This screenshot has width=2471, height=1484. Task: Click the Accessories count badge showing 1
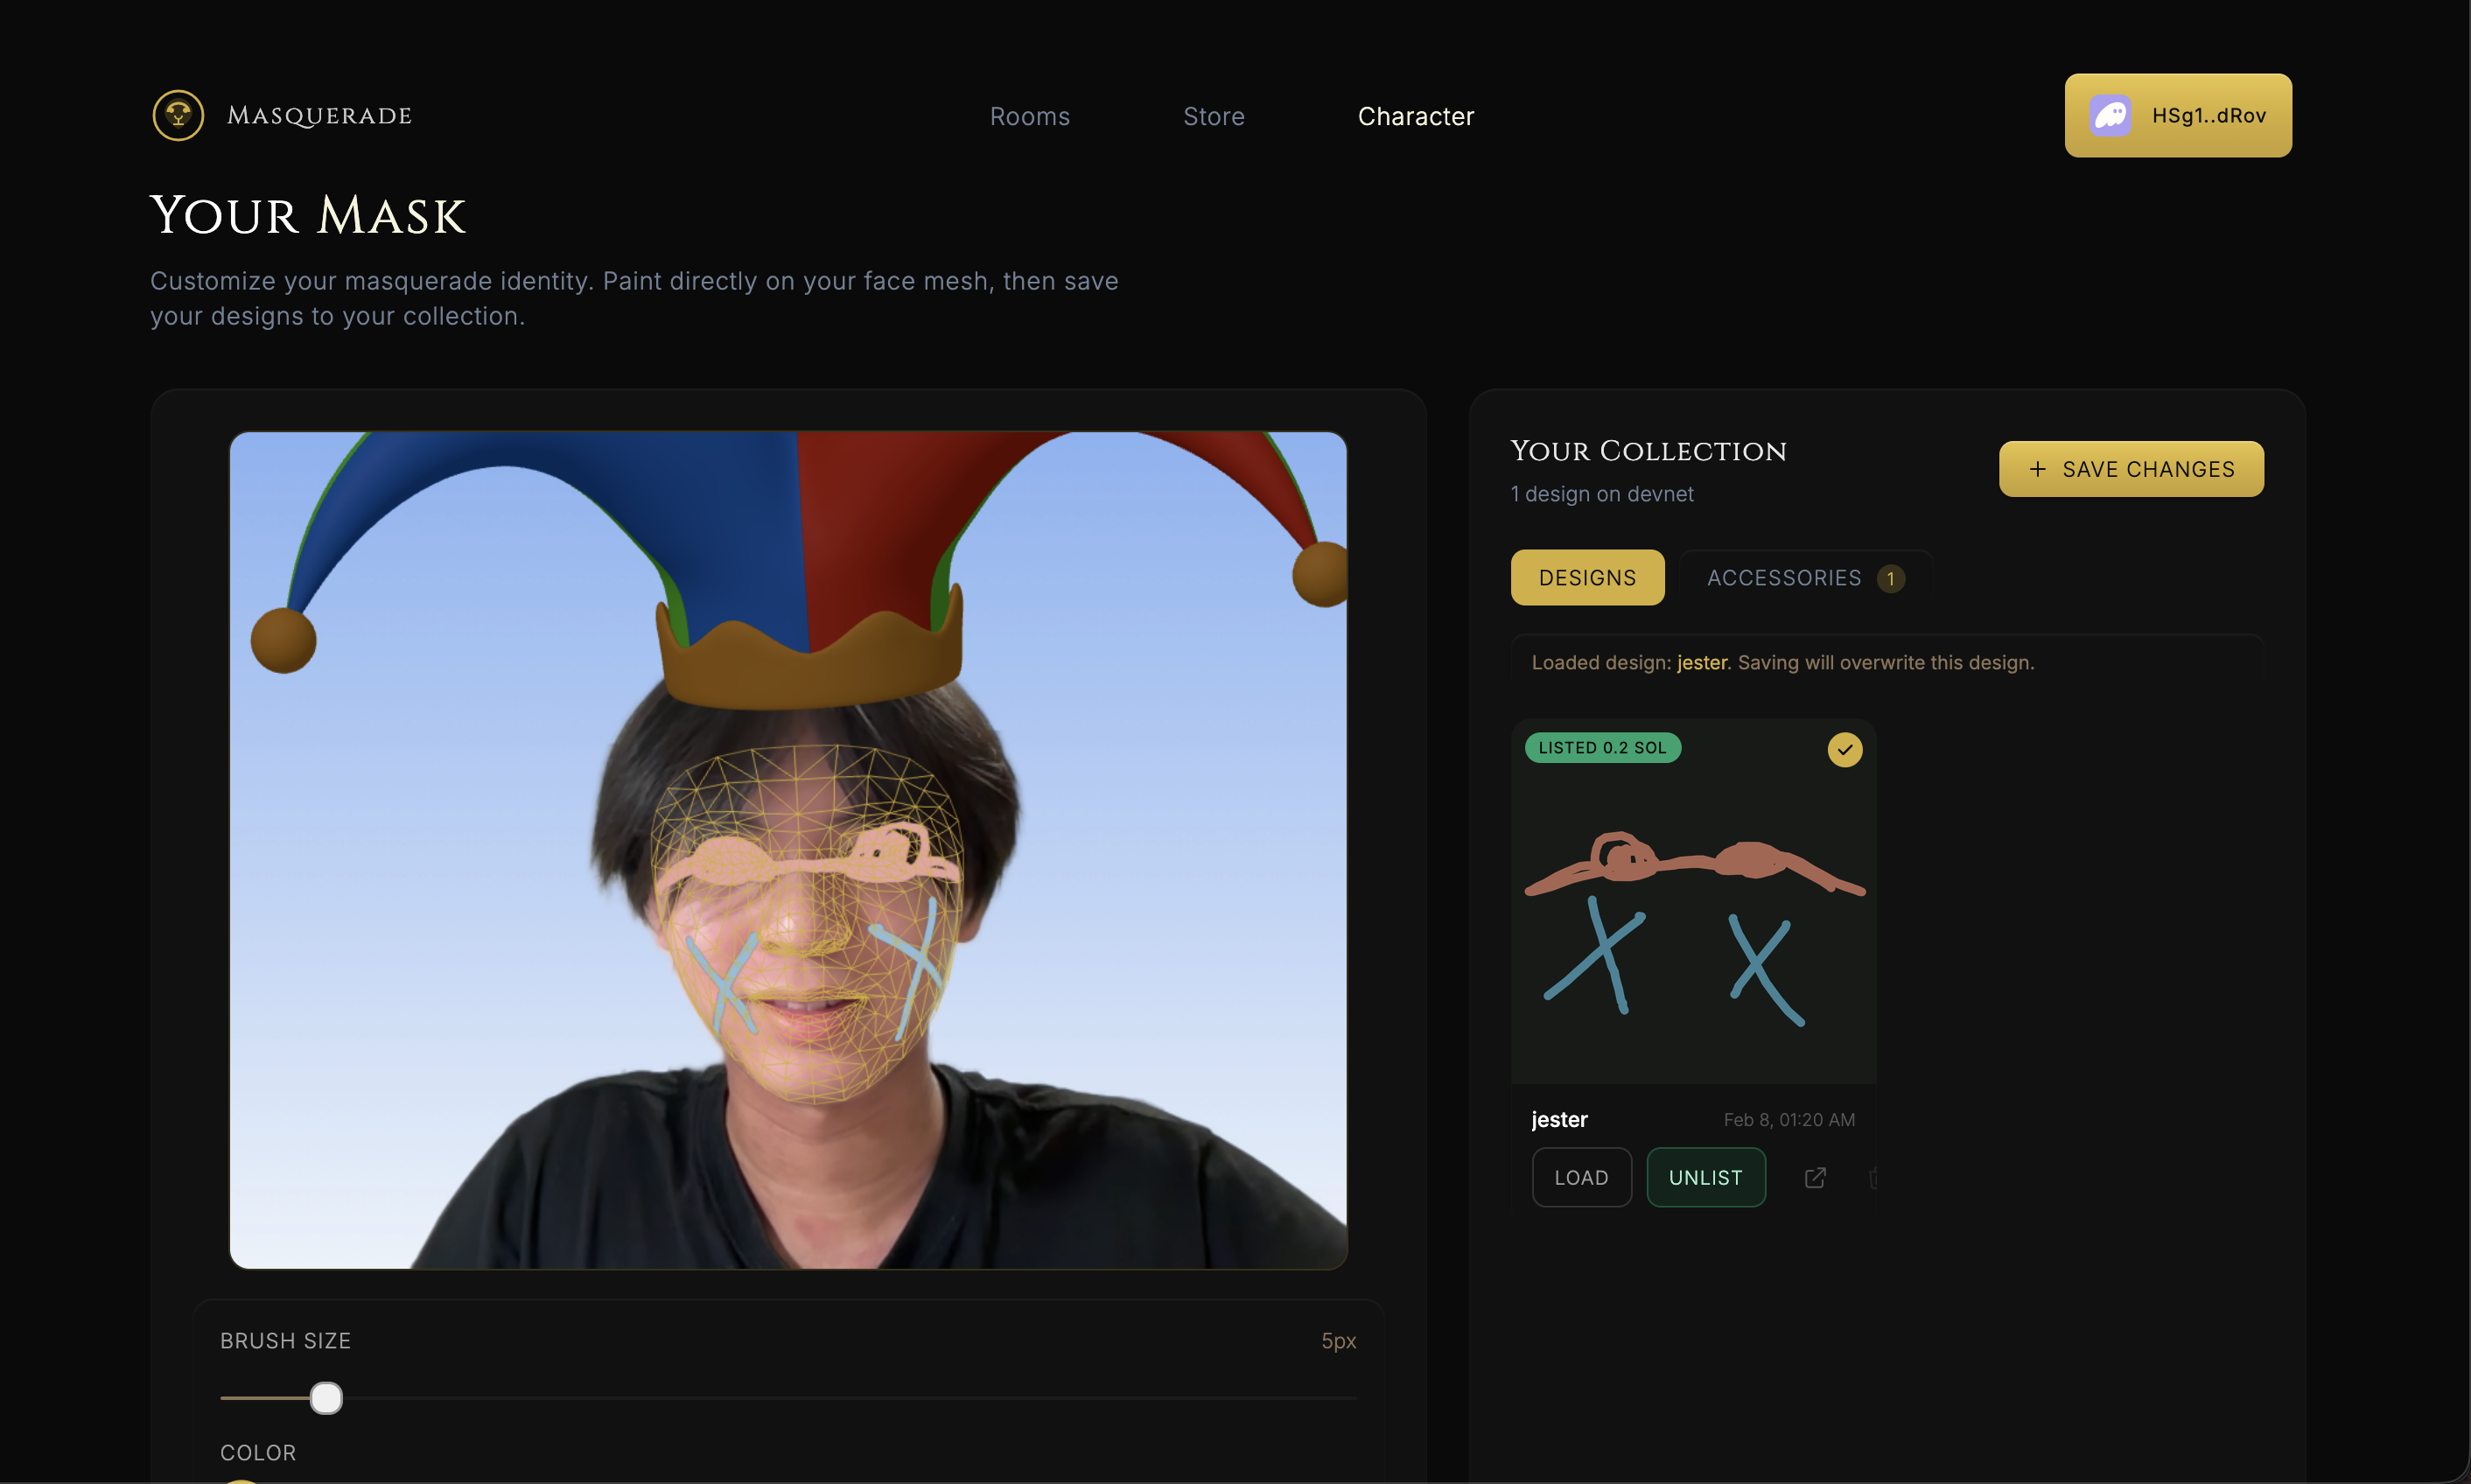[x=1890, y=579]
